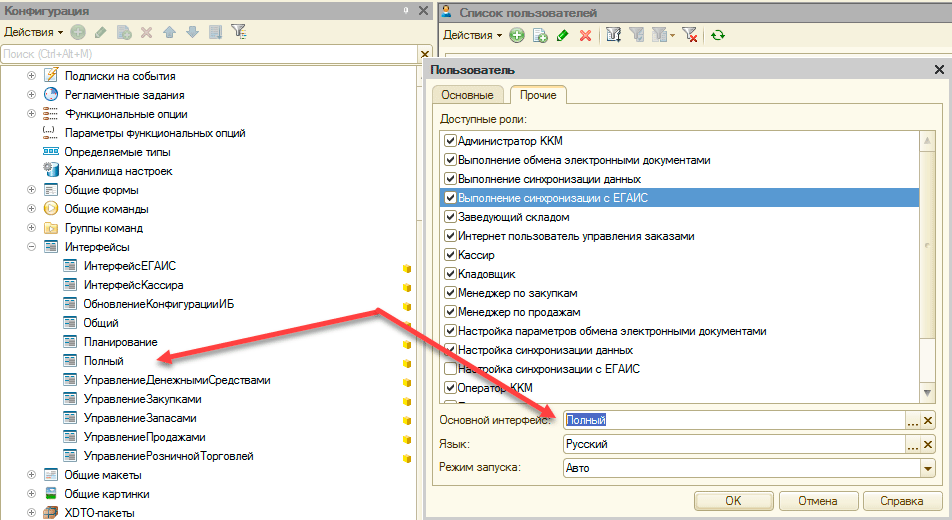
Task: Add a new user in Список пользователей
Action: (517, 35)
